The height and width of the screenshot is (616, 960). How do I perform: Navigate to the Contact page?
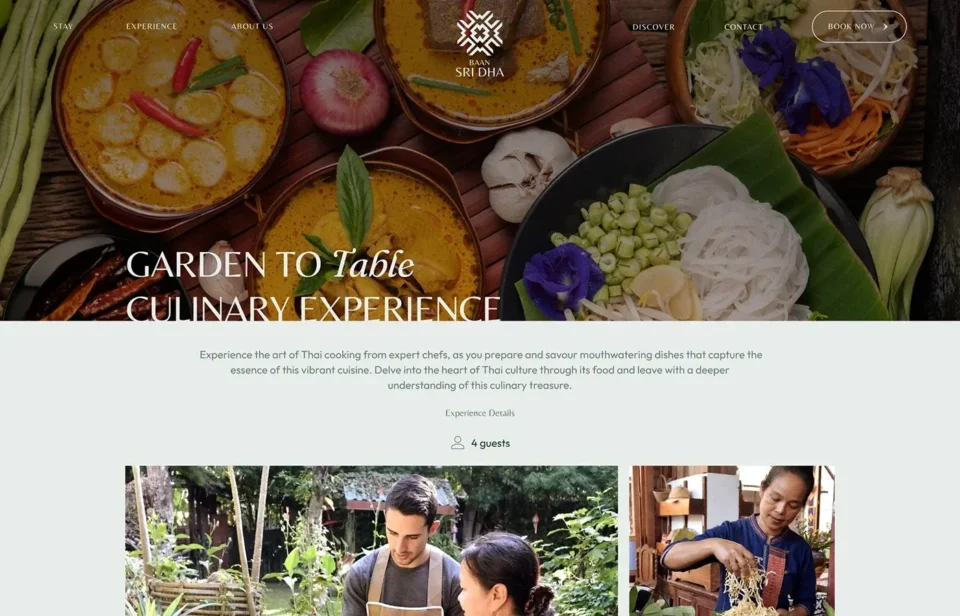coord(743,27)
